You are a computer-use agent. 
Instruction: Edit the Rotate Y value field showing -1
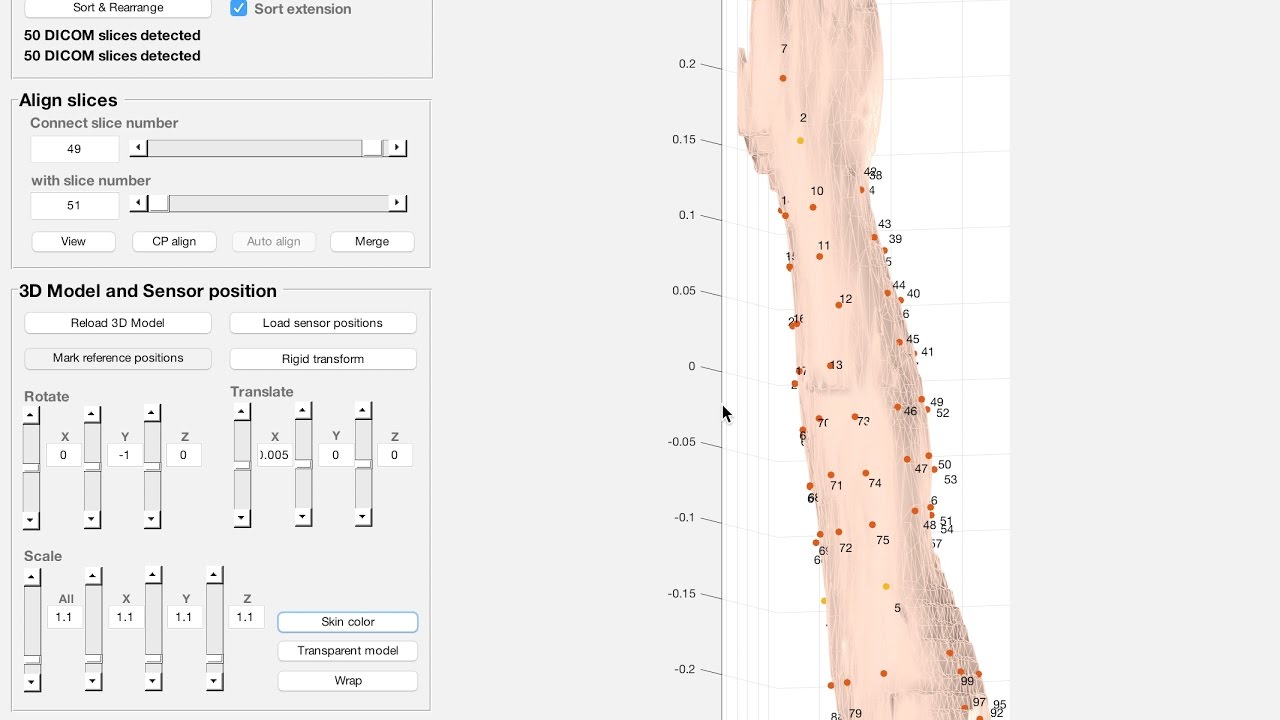click(124, 455)
